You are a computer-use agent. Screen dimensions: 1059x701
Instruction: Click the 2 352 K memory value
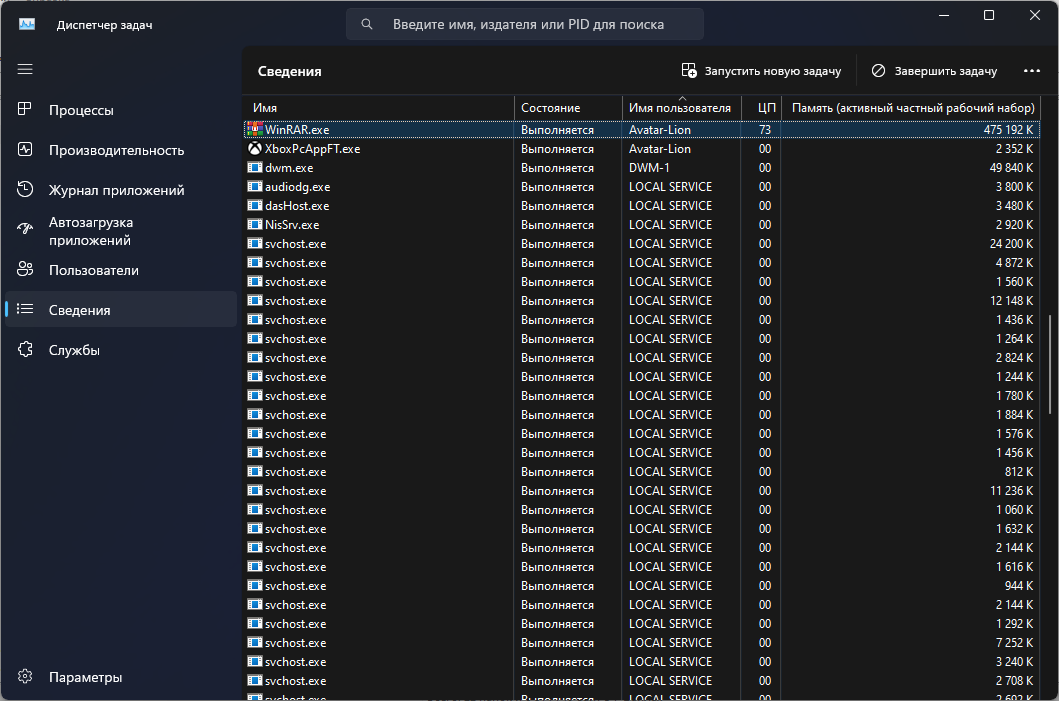coord(1014,149)
